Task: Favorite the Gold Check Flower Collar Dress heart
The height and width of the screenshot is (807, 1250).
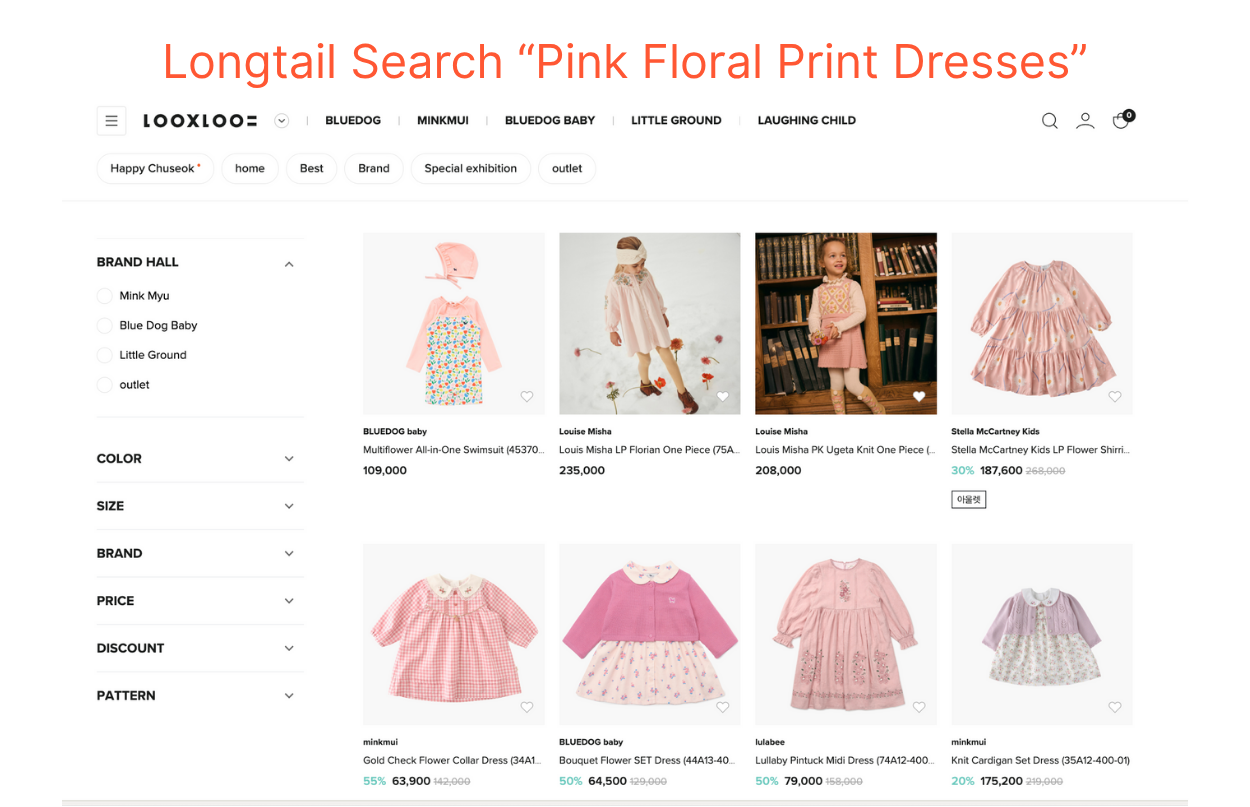Action: [x=527, y=707]
